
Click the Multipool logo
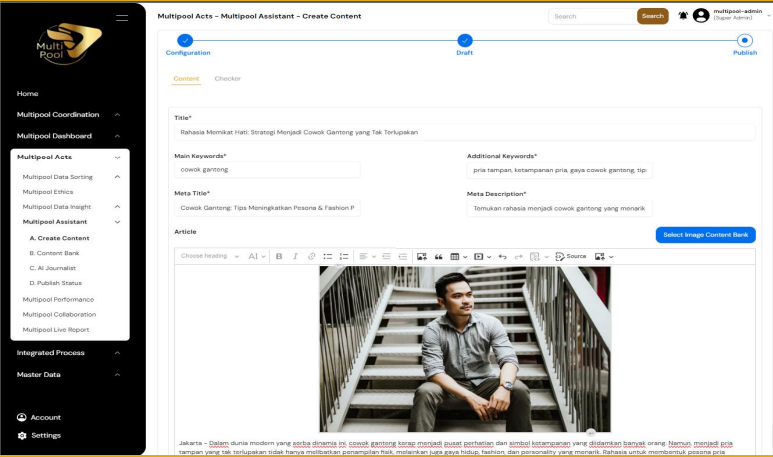pyautogui.click(x=69, y=43)
